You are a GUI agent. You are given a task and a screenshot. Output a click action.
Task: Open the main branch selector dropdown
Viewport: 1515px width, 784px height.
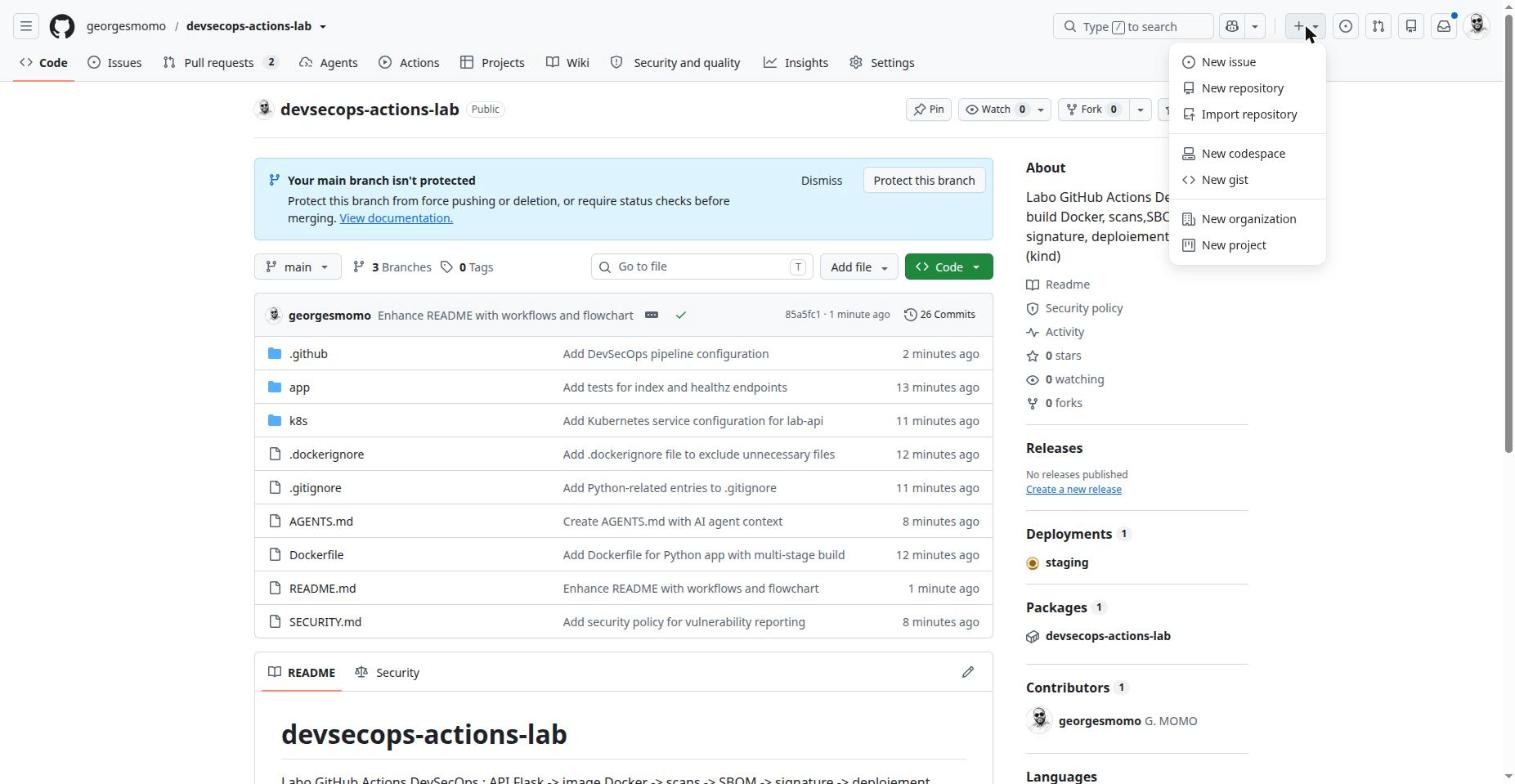298,267
